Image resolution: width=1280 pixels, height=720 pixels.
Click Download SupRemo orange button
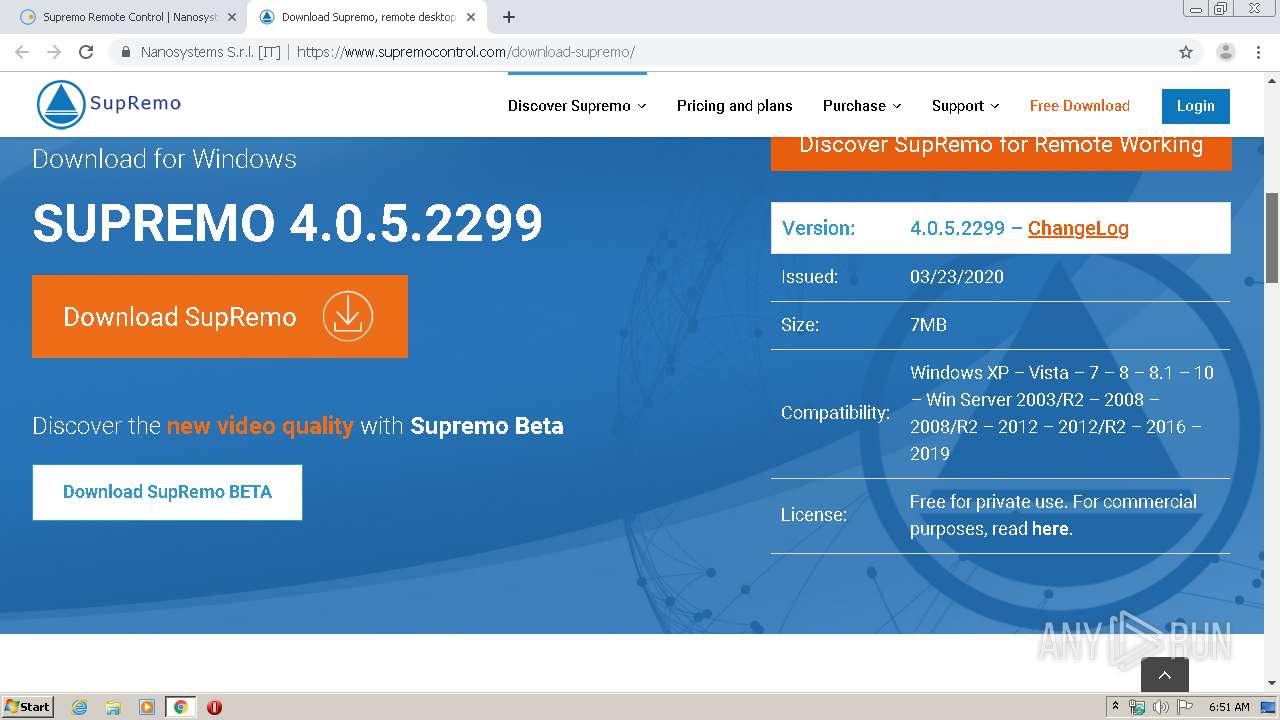[x=220, y=316]
